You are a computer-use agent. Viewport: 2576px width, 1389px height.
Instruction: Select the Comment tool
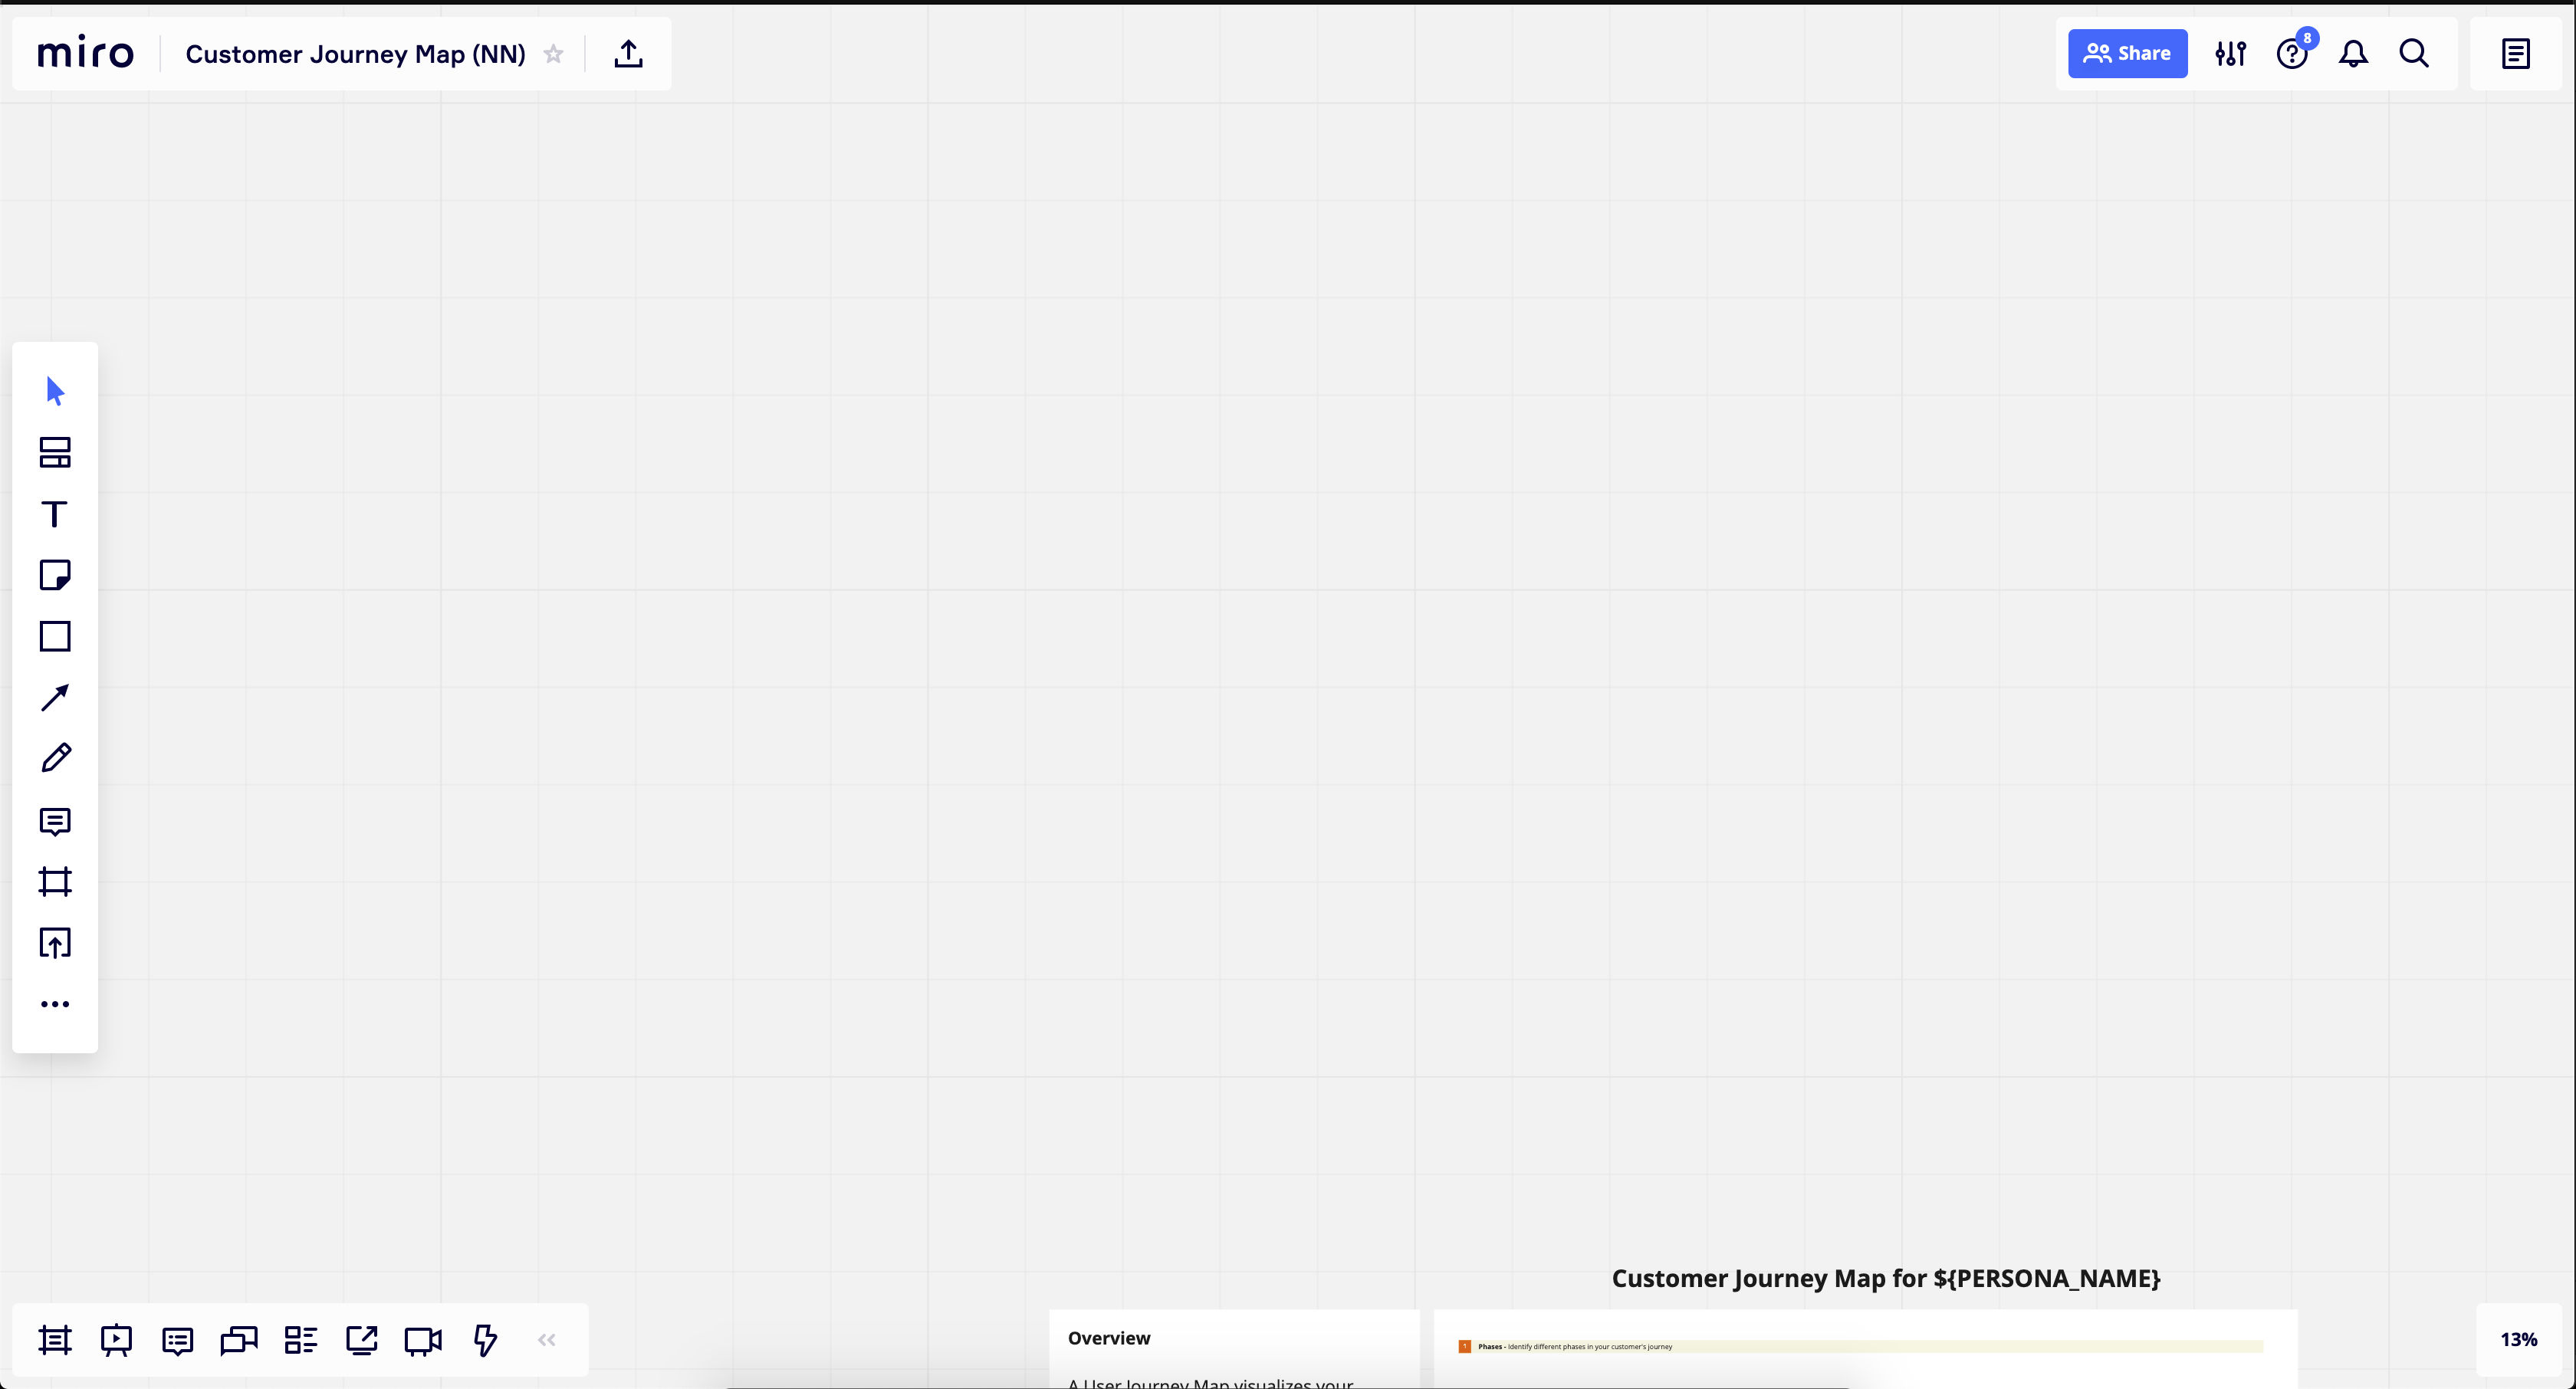pyautogui.click(x=55, y=821)
